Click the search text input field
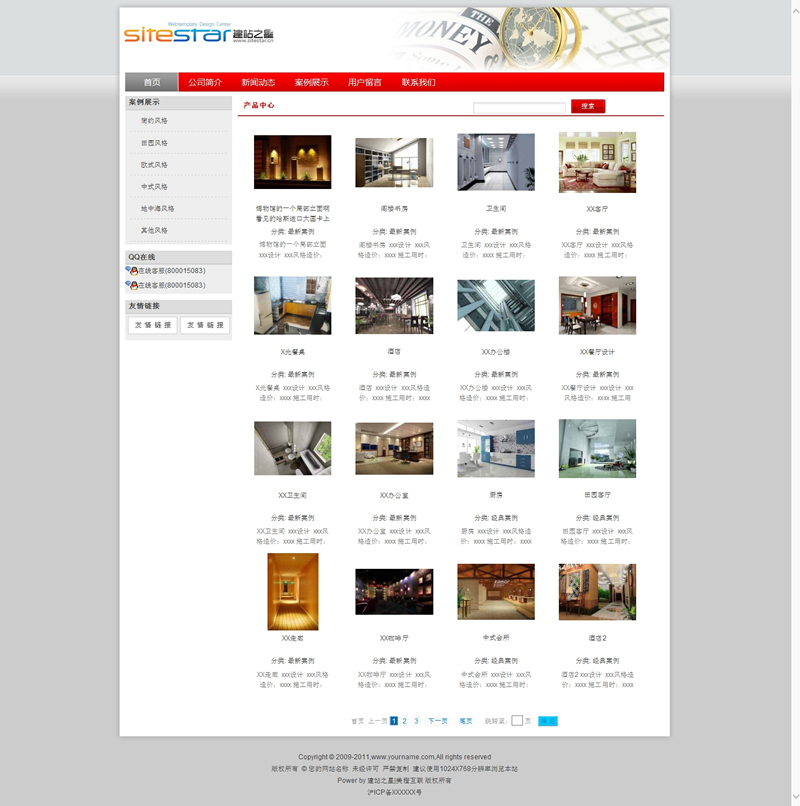Viewport: 800px width, 806px height. [x=519, y=107]
